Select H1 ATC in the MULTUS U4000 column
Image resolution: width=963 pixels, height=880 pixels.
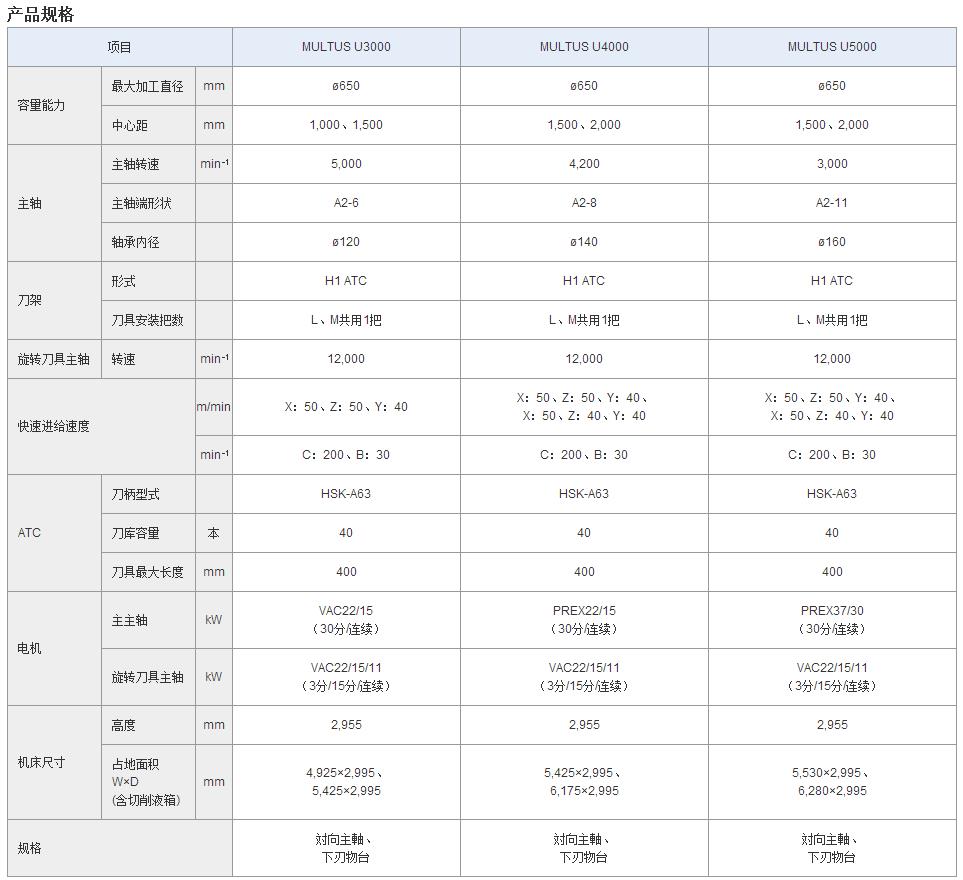[x=584, y=281]
